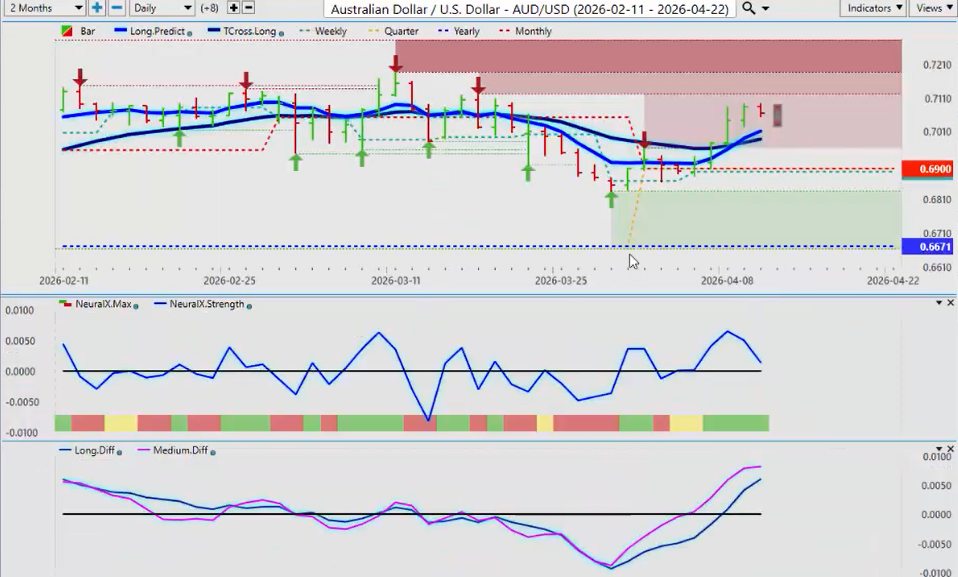Viewport: 958px width, 577px height.
Task: Click the red 0.6900 price label
Action: 926,169
